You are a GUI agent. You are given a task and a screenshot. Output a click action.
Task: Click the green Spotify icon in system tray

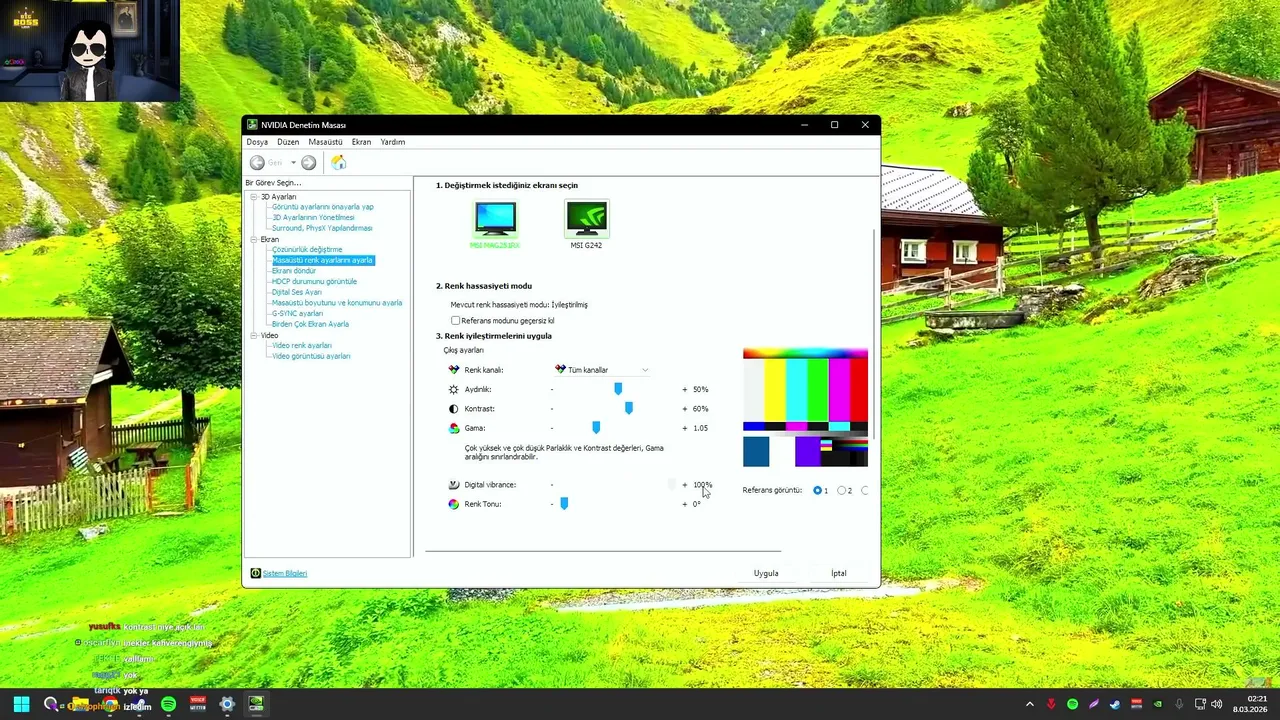pyautogui.click(x=1072, y=704)
